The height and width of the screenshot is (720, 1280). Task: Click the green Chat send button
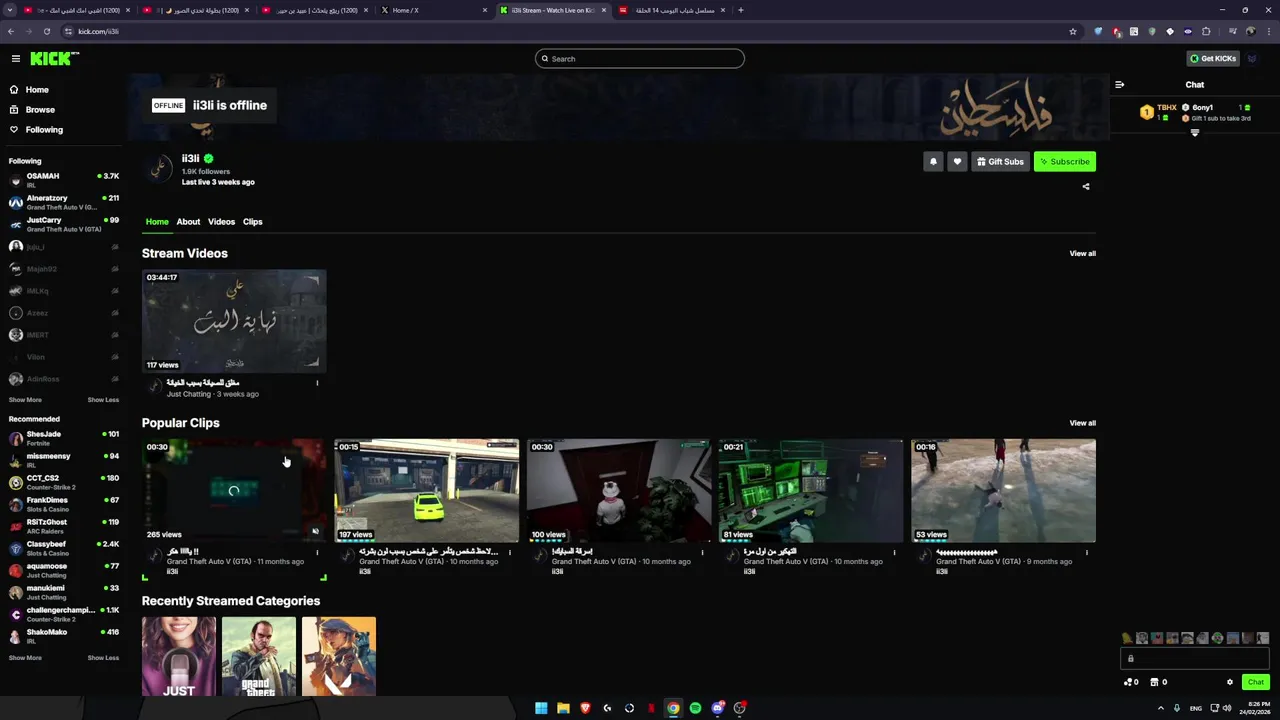point(1255,682)
